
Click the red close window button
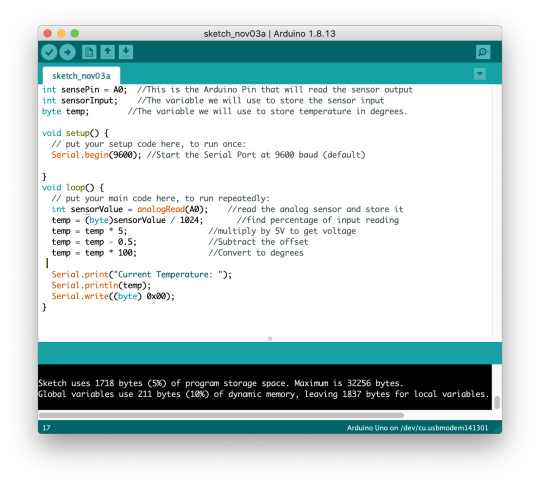48,33
